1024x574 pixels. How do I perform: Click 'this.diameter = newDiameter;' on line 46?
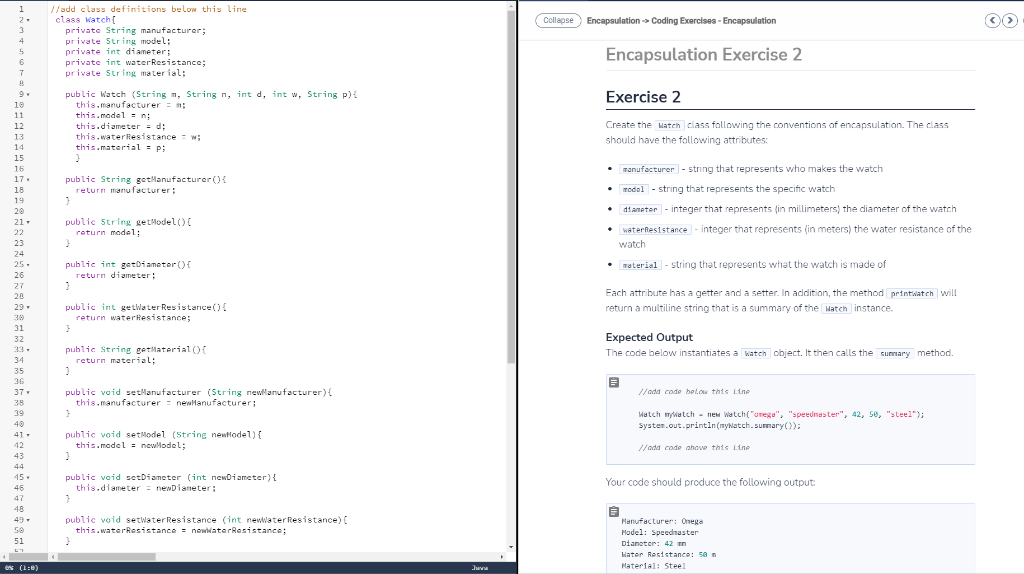pyautogui.click(x=146, y=488)
